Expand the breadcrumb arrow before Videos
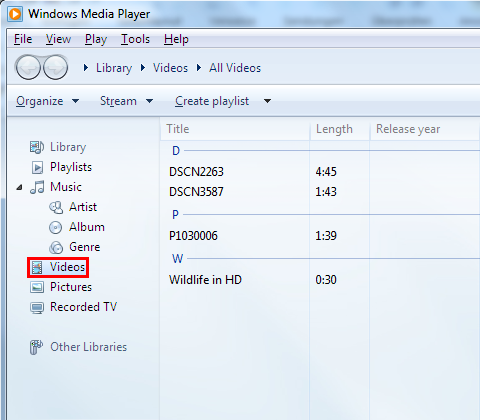 143,68
